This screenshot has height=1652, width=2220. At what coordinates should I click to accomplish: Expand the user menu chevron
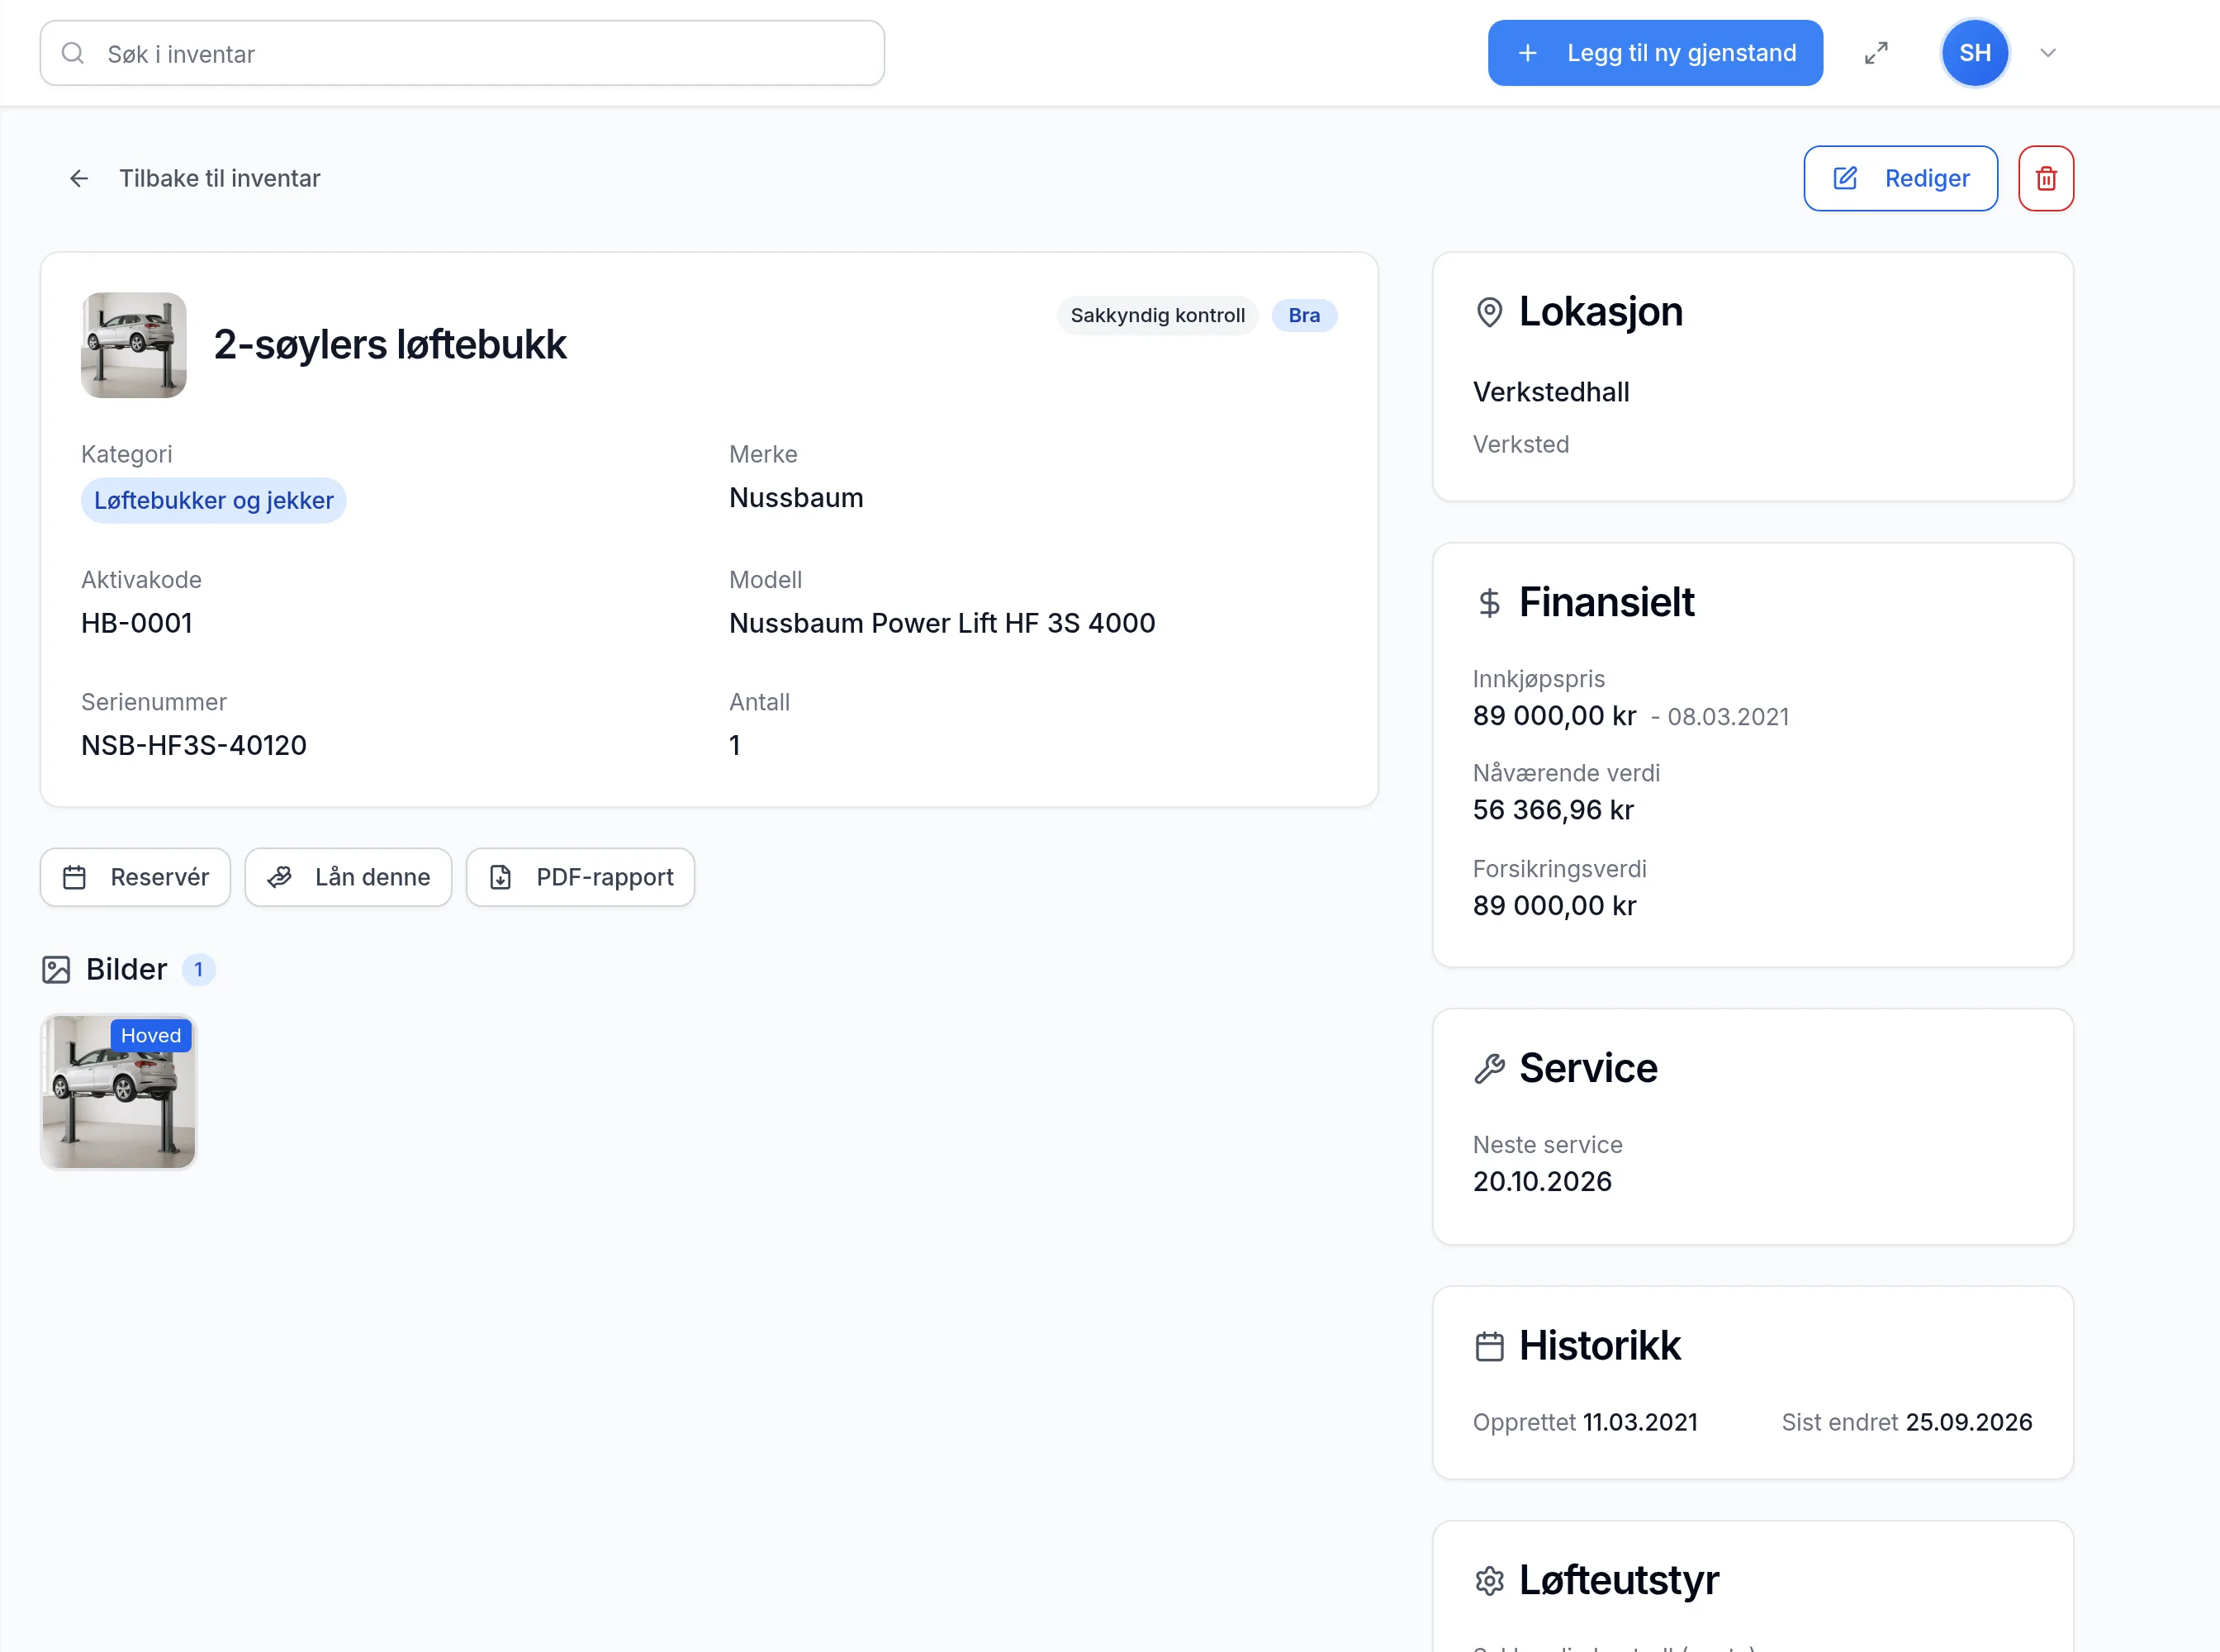point(2047,53)
